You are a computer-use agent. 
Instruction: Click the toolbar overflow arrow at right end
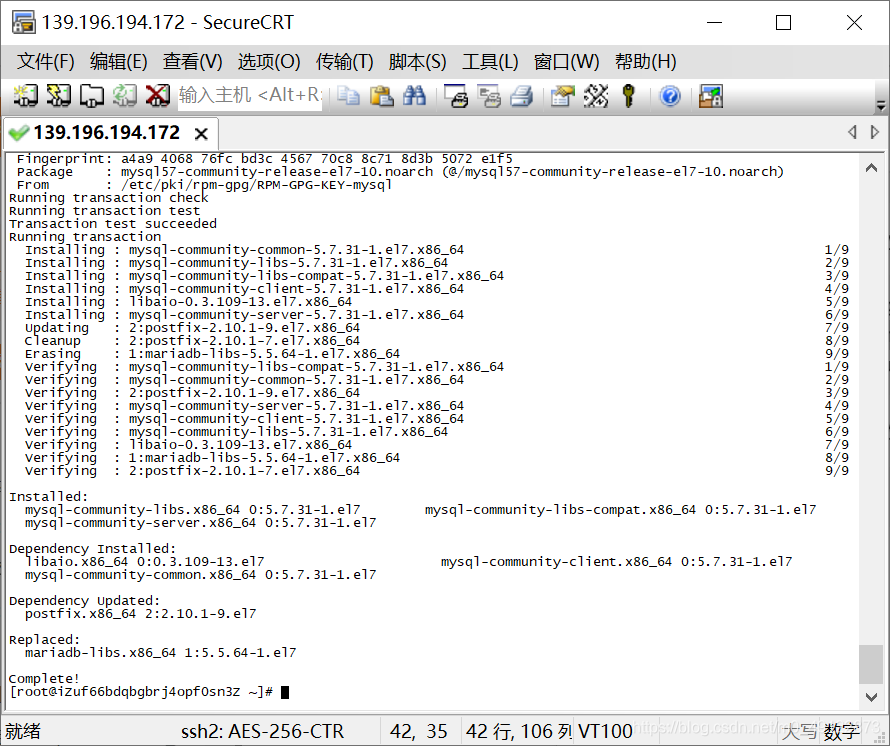tap(881, 106)
